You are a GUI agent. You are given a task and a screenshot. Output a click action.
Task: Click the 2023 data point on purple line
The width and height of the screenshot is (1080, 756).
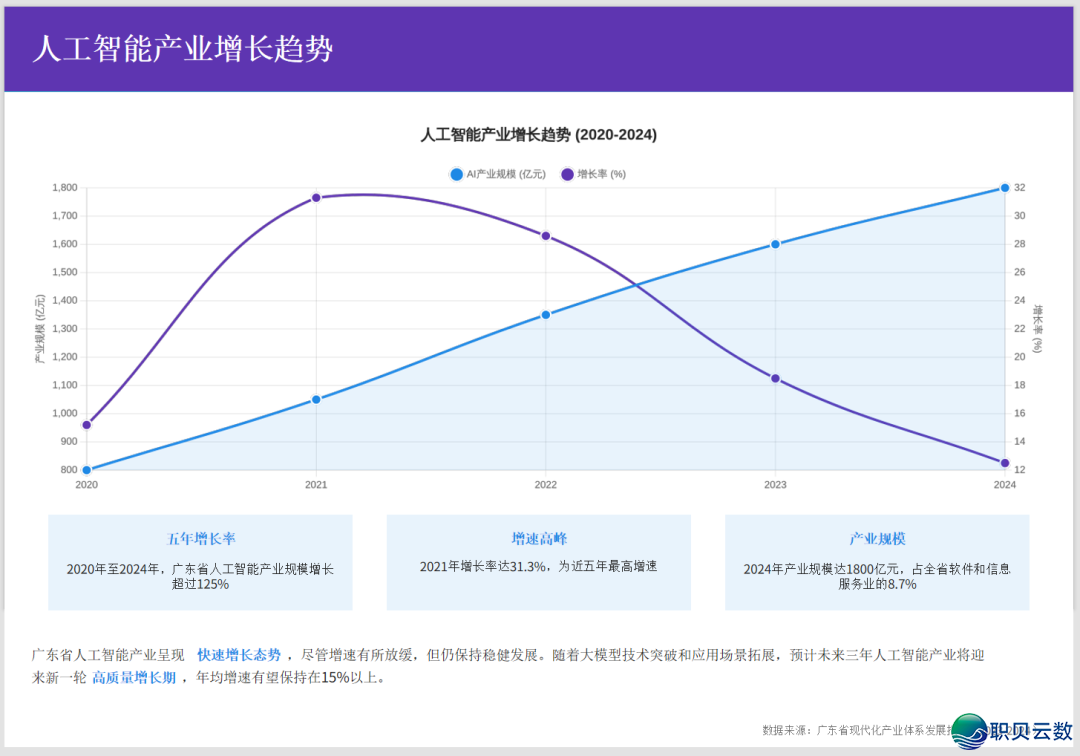(775, 378)
